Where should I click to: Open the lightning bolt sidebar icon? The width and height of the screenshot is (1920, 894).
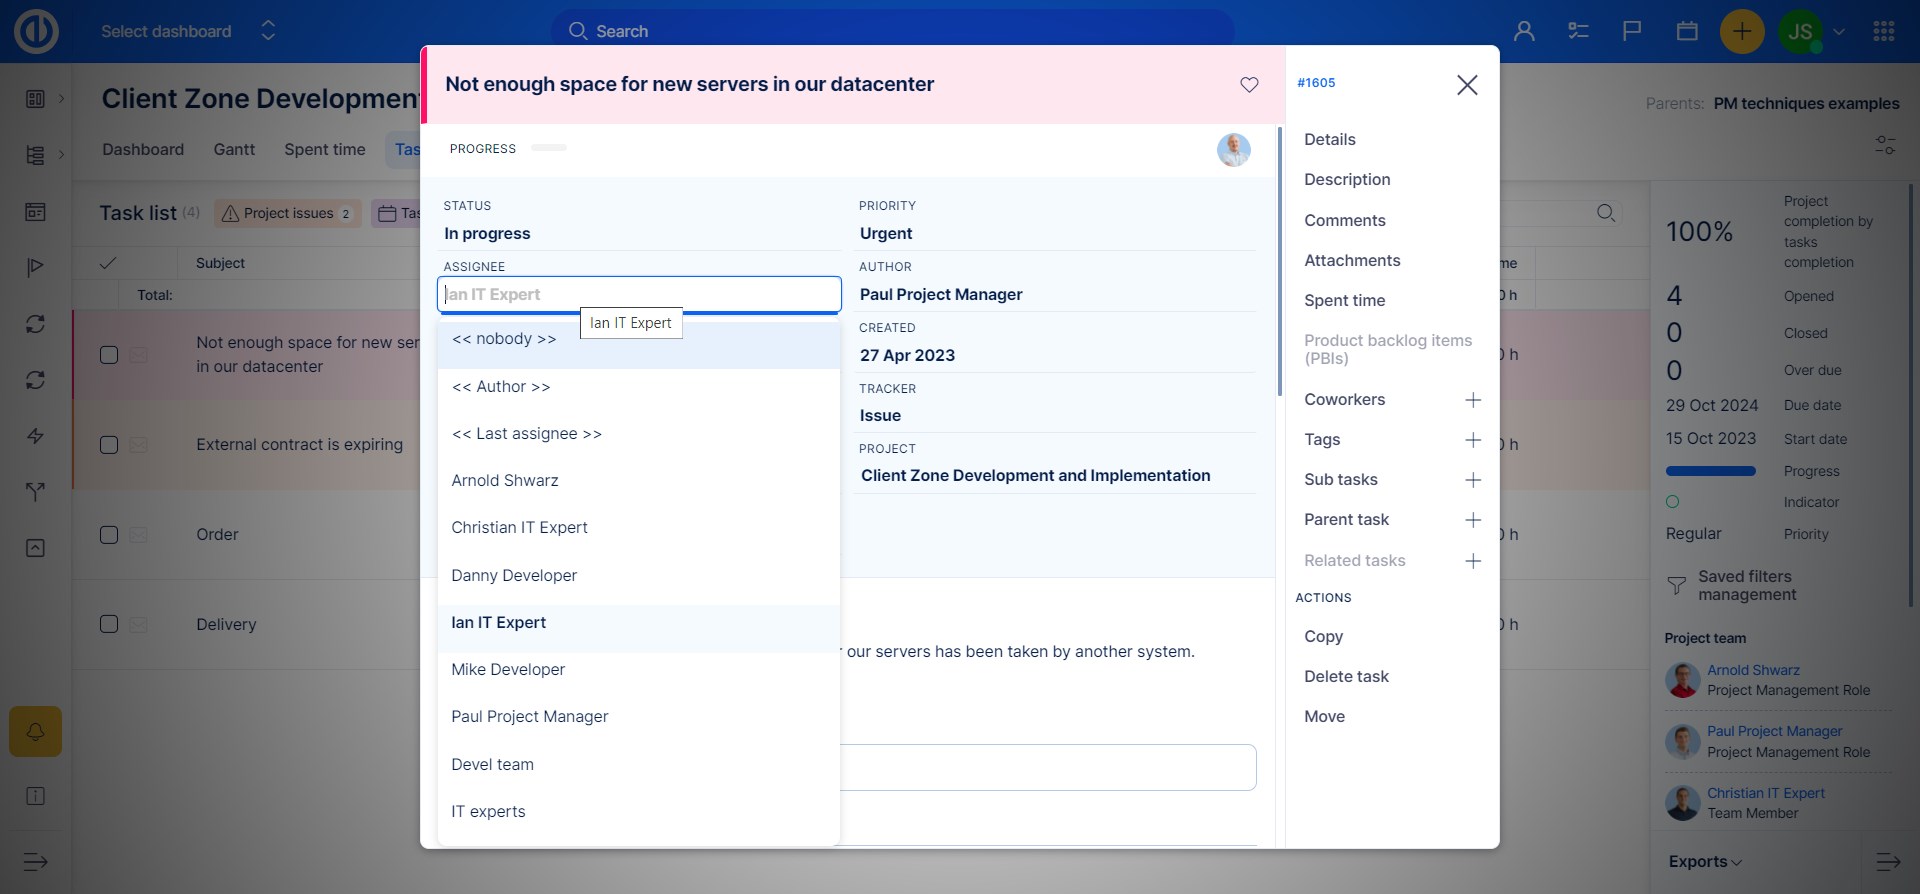click(36, 436)
